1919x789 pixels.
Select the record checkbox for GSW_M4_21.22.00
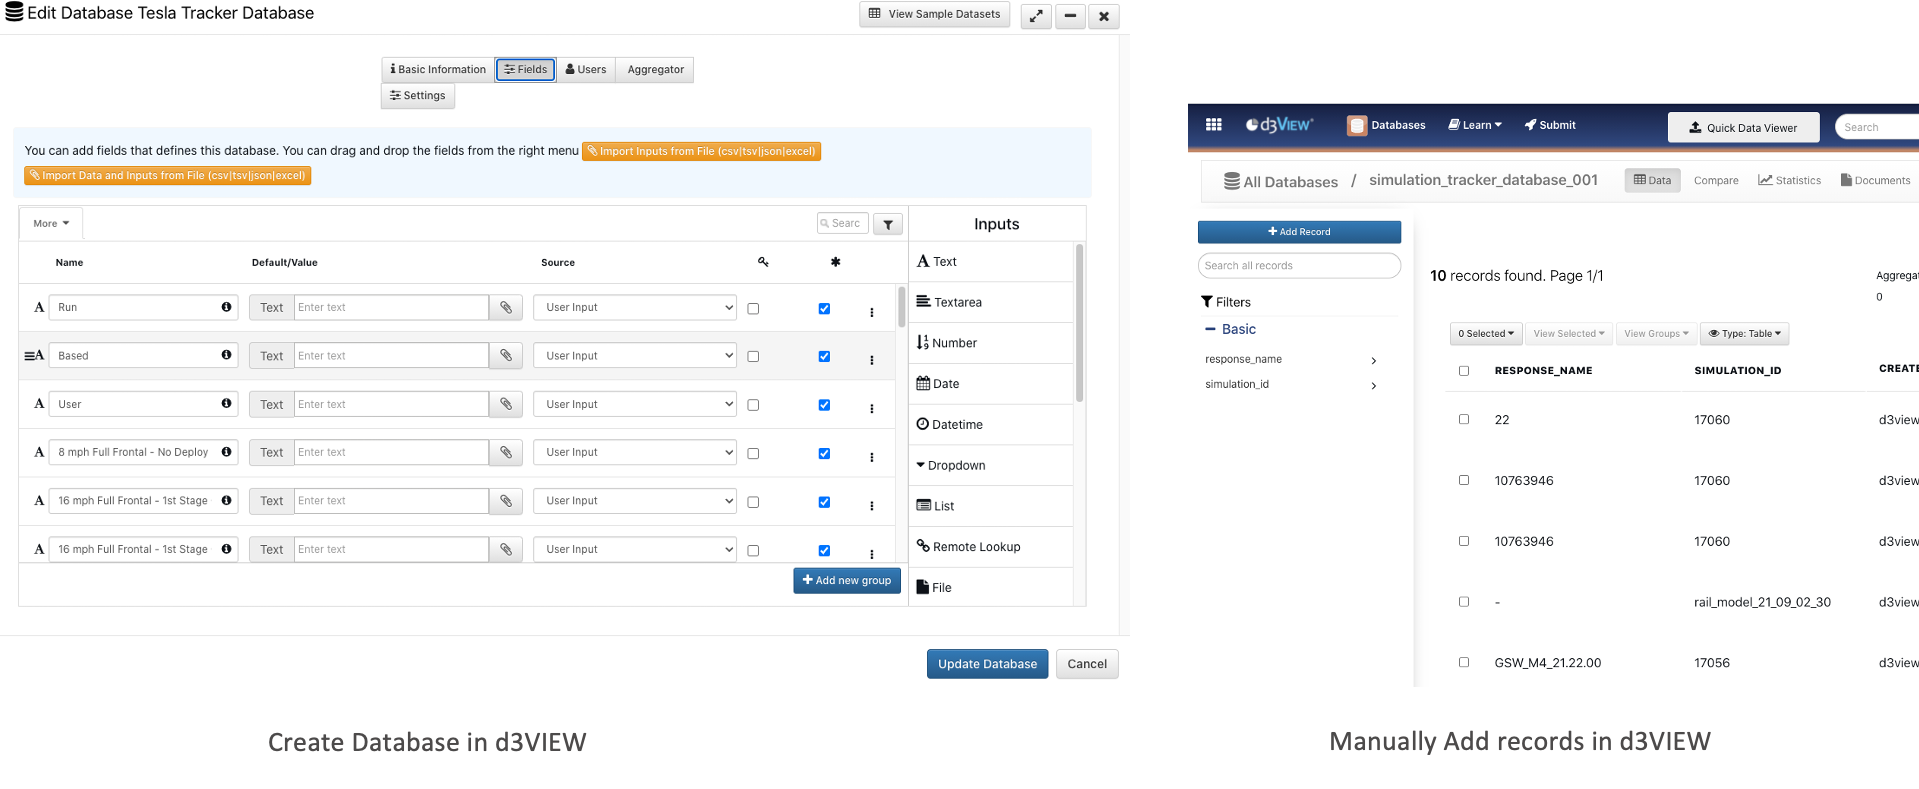(x=1464, y=662)
